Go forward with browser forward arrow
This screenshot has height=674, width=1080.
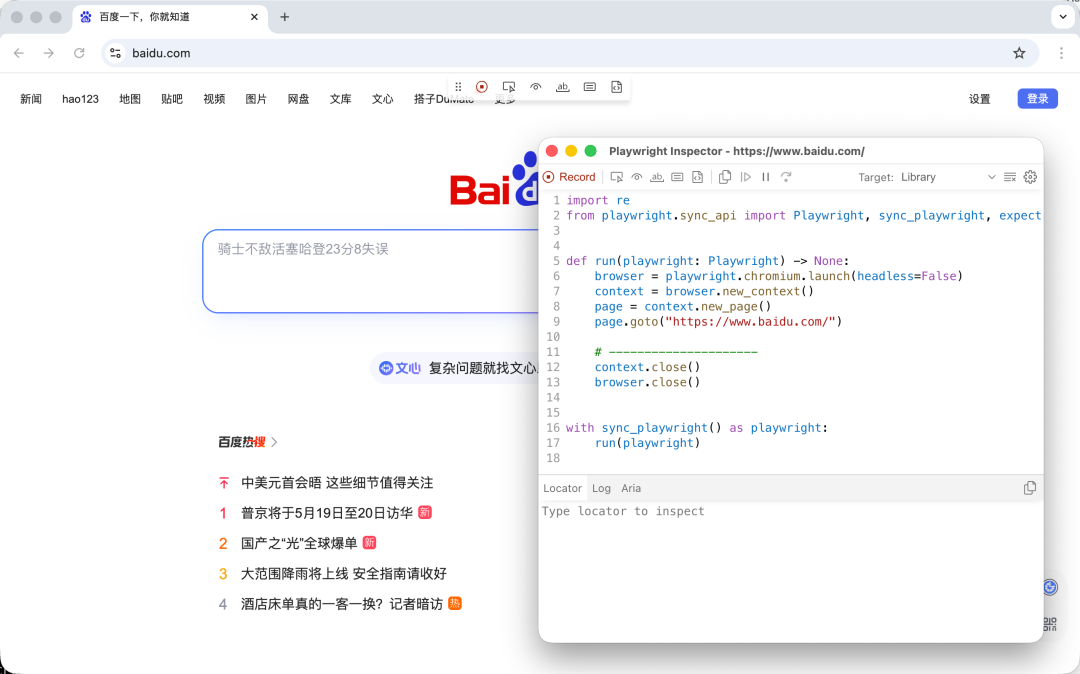pos(48,53)
